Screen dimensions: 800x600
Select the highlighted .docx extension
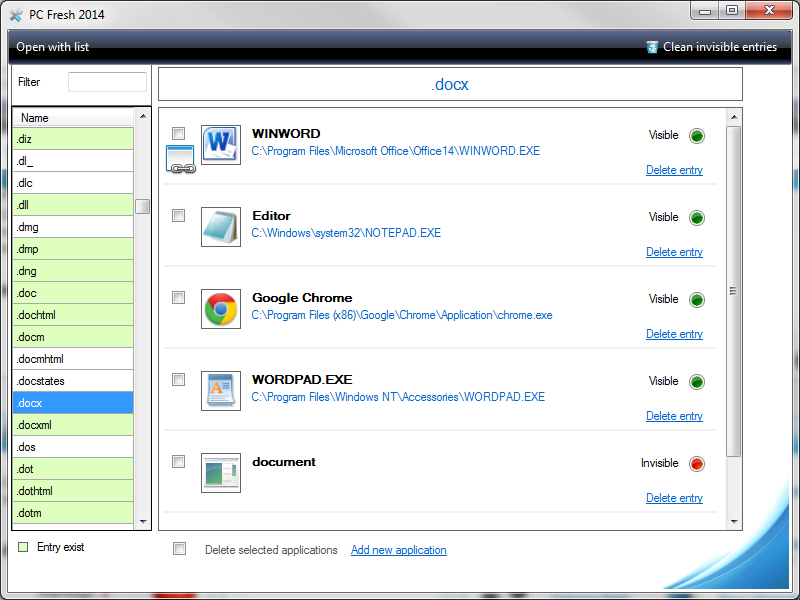click(x=73, y=403)
